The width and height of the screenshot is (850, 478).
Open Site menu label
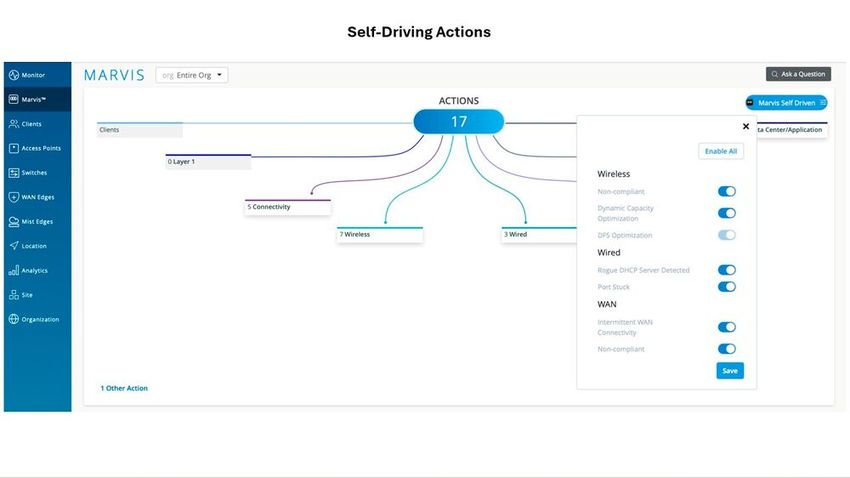point(27,295)
